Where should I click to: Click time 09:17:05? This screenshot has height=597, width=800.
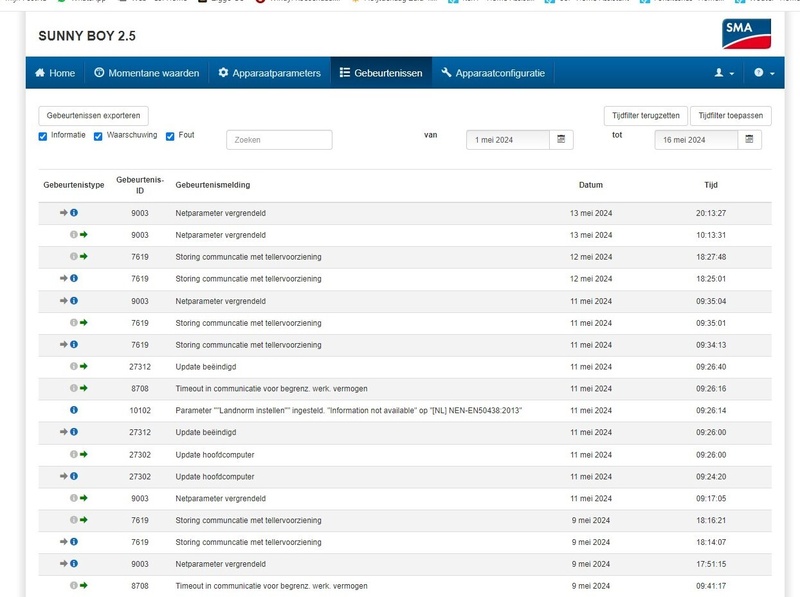pyautogui.click(x=711, y=499)
